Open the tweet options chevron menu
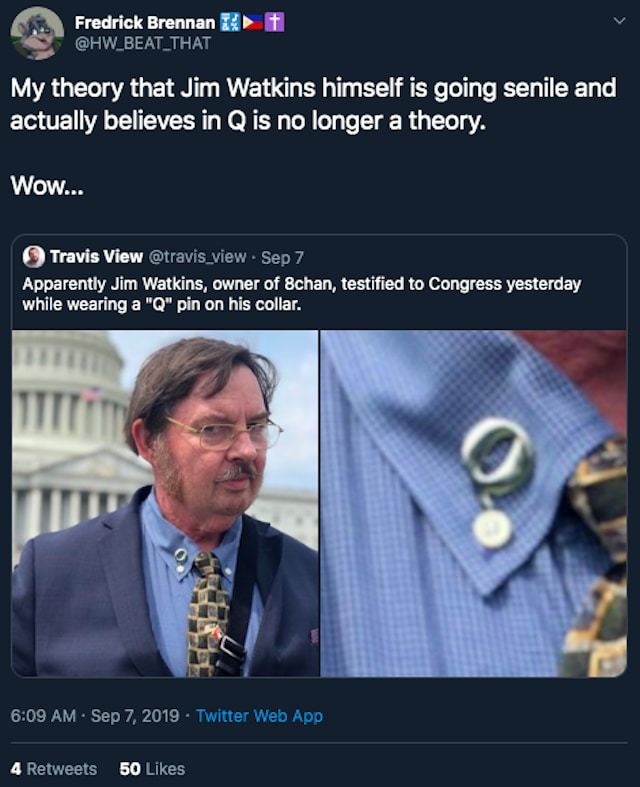This screenshot has height=787, width=640. pos(618,20)
